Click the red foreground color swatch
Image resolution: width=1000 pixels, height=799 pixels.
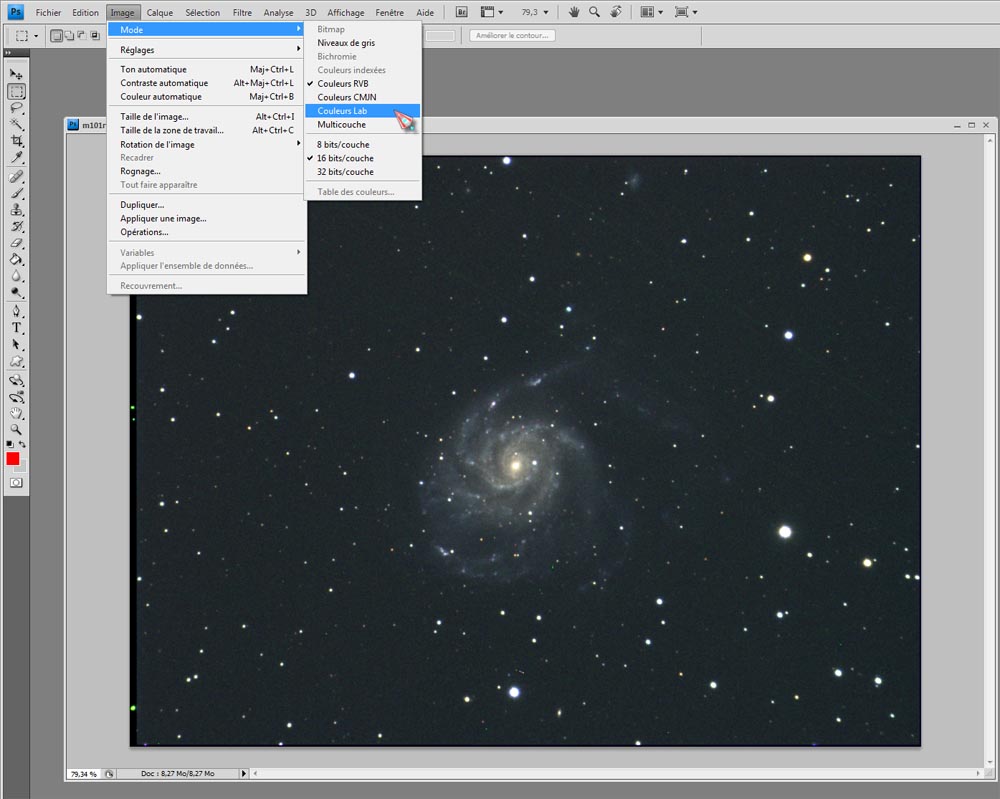point(13,459)
